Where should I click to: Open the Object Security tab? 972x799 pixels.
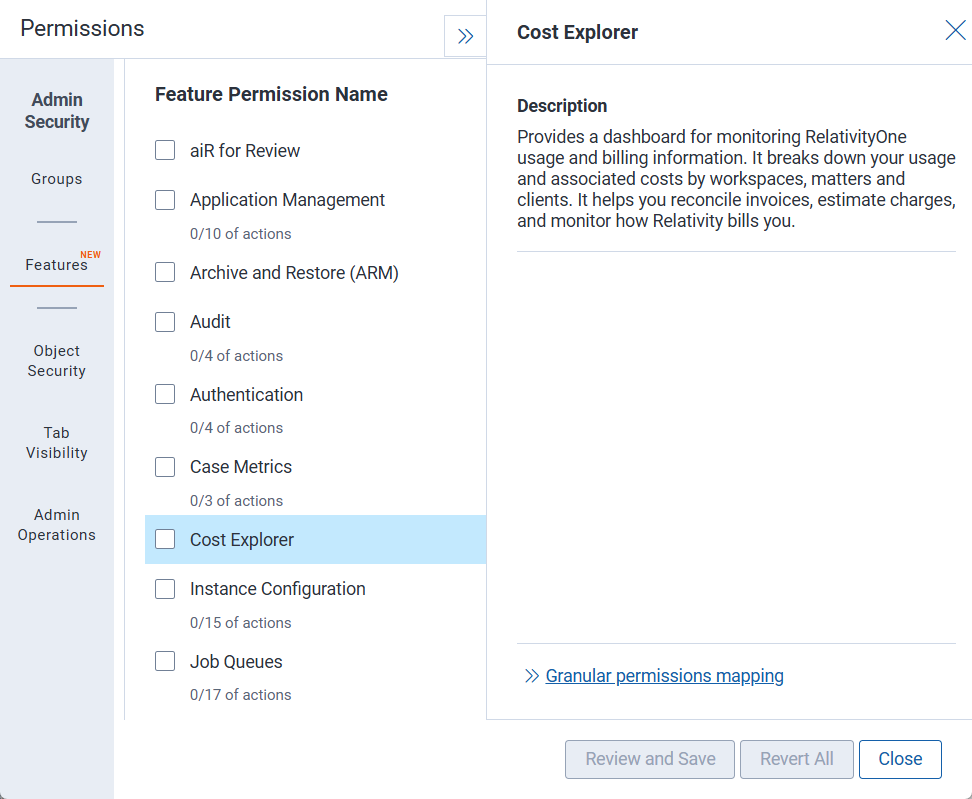(56, 361)
